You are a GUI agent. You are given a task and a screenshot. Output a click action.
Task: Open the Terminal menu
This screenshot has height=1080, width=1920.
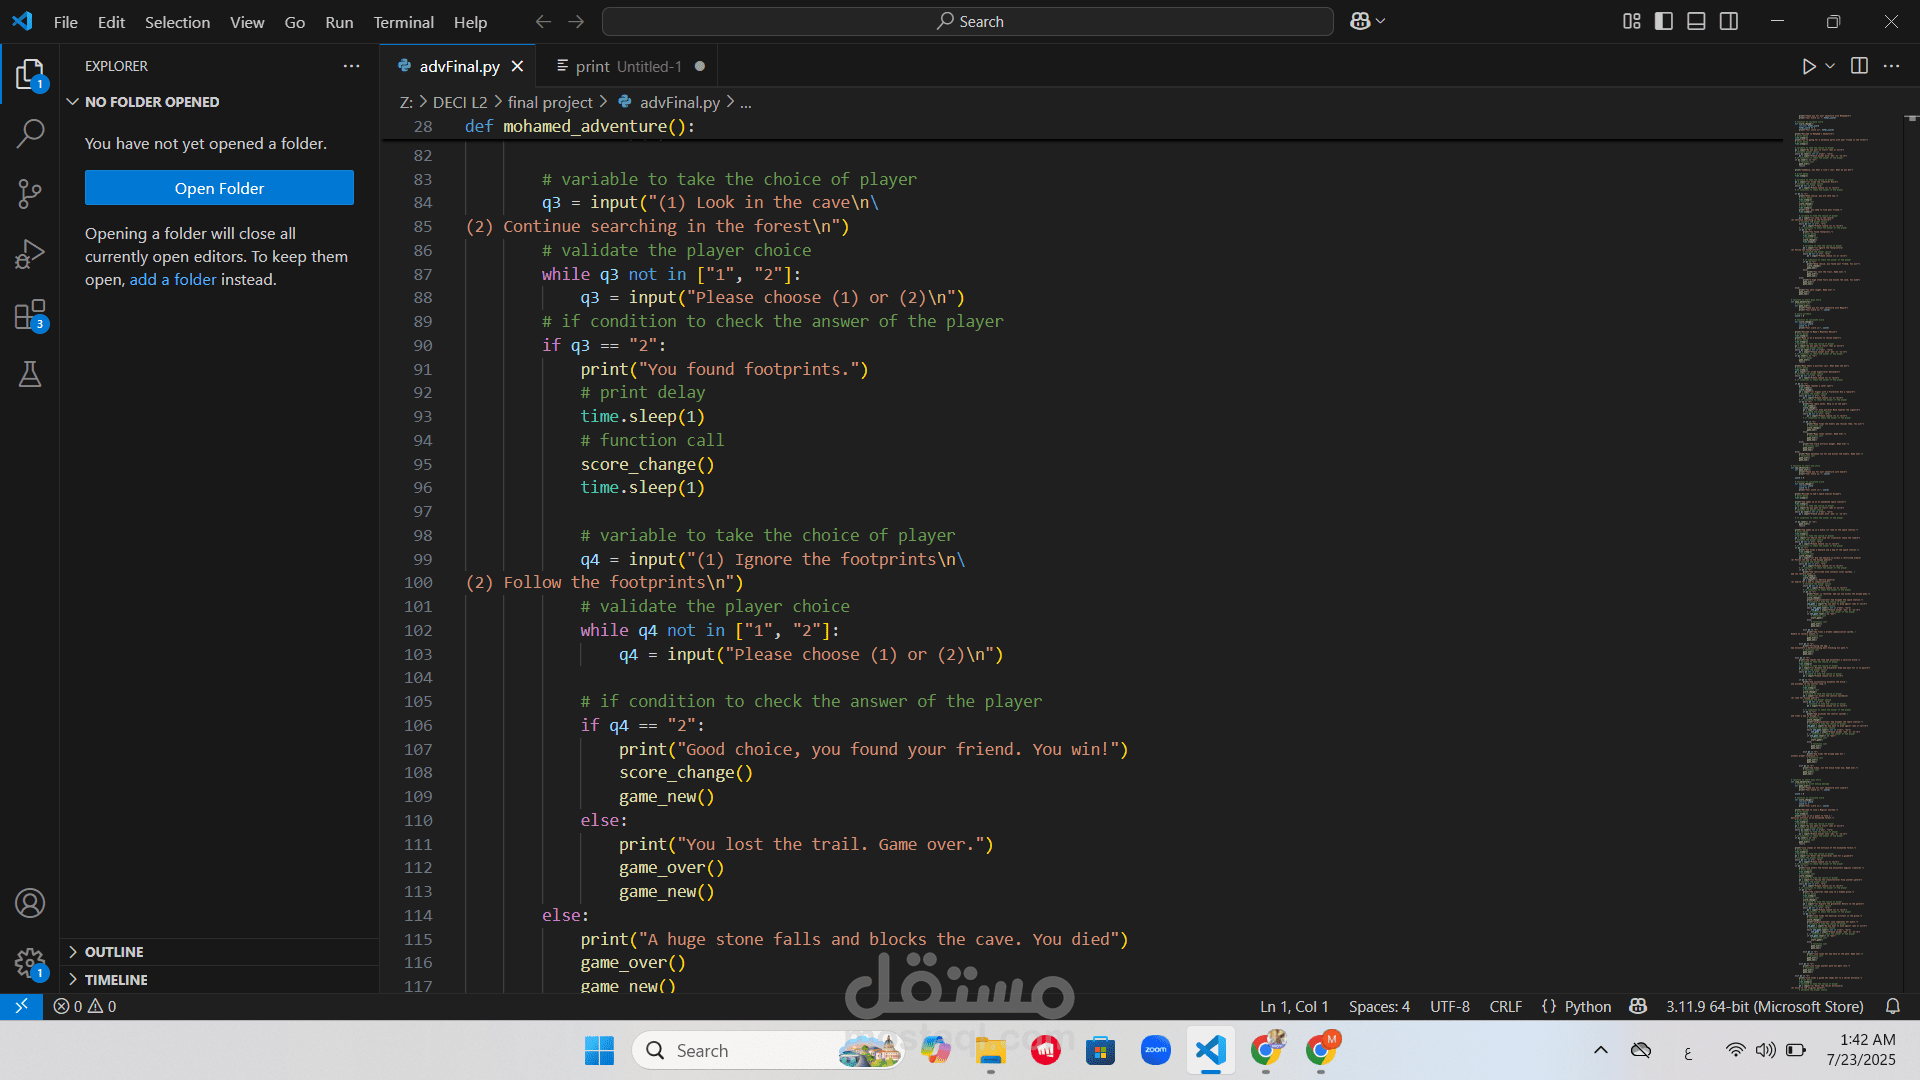pos(403,22)
